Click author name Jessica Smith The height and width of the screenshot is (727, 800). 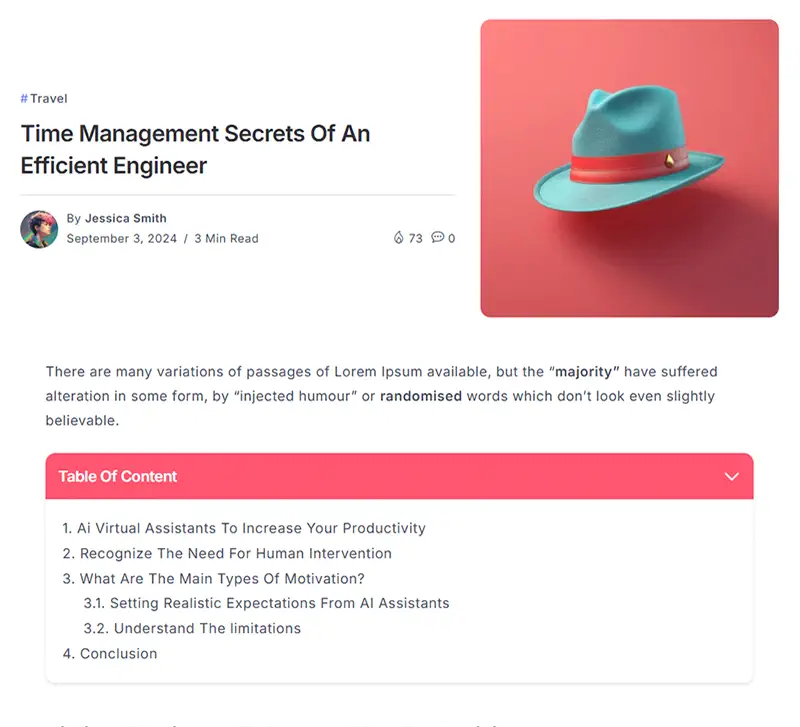126,218
